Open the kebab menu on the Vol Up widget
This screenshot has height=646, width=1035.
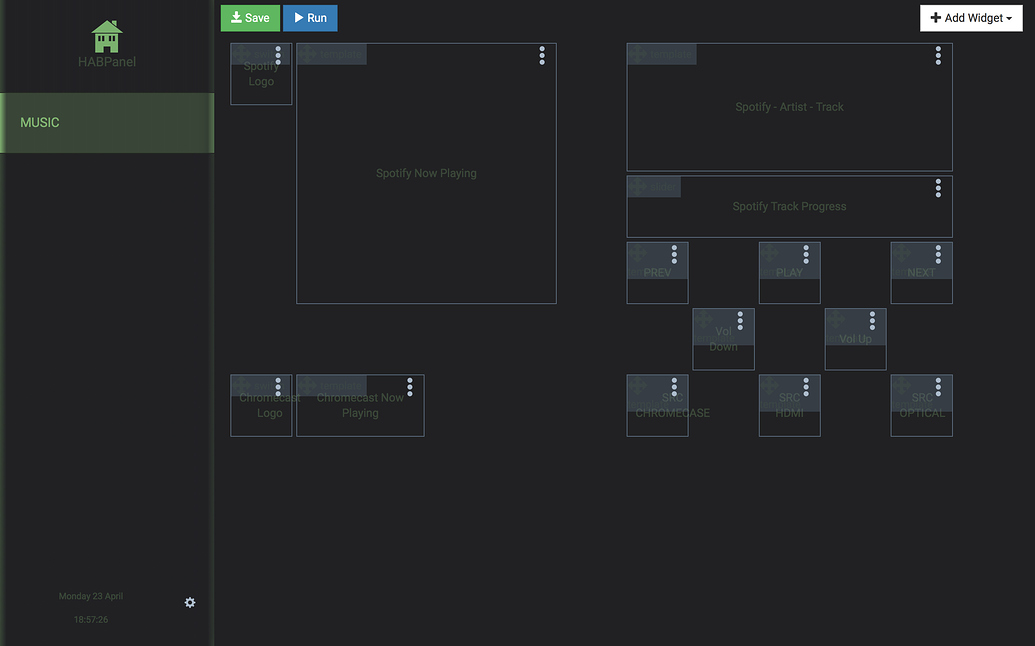click(871, 320)
